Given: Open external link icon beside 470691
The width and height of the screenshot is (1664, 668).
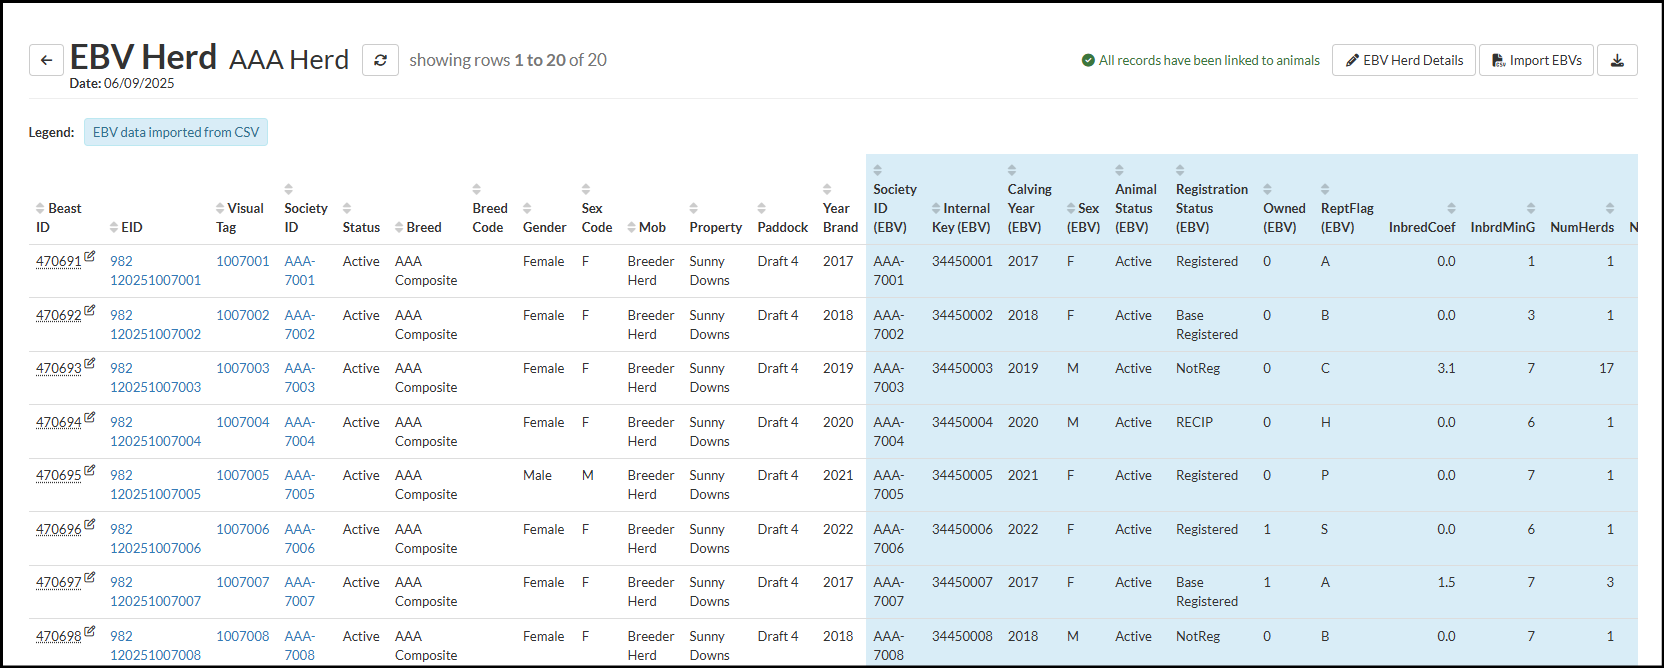Looking at the screenshot, I should tap(90, 257).
